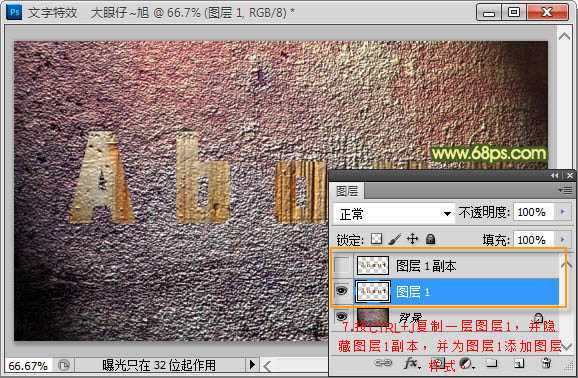Open fill slider arrow
The width and height of the screenshot is (578, 378).
point(563,240)
